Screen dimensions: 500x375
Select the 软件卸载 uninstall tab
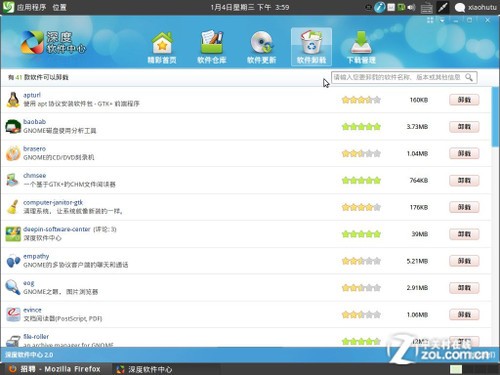pos(311,47)
